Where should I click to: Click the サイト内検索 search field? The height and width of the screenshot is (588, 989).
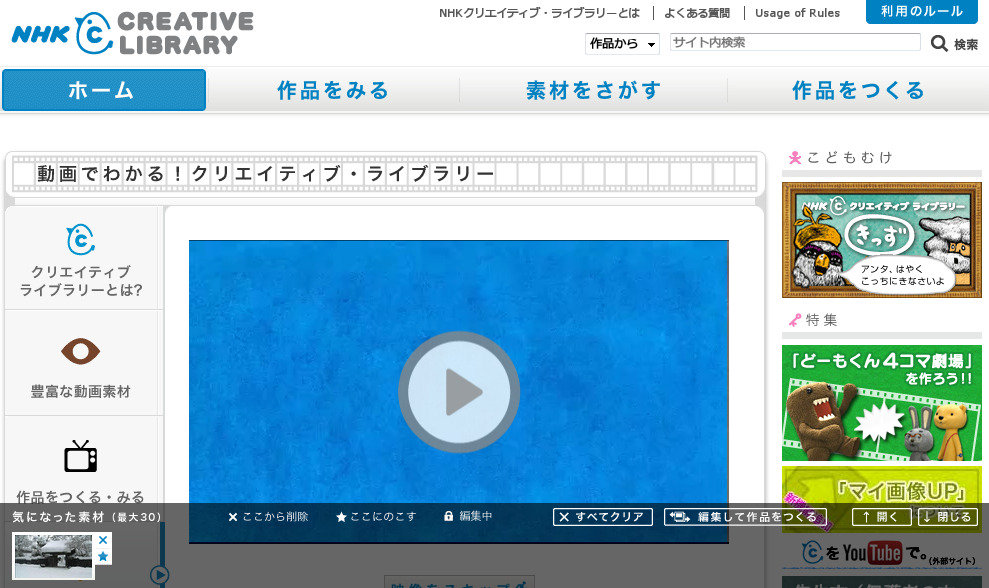pyautogui.click(x=794, y=42)
